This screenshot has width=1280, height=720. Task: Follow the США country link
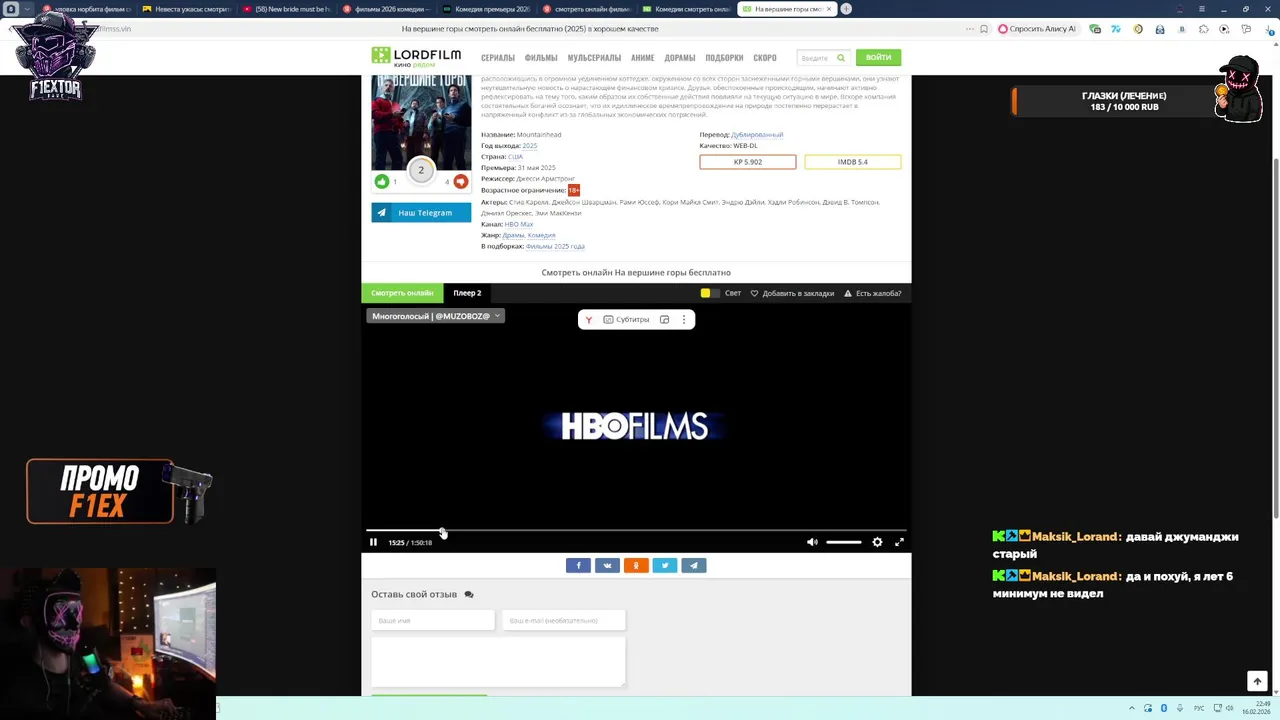point(515,157)
